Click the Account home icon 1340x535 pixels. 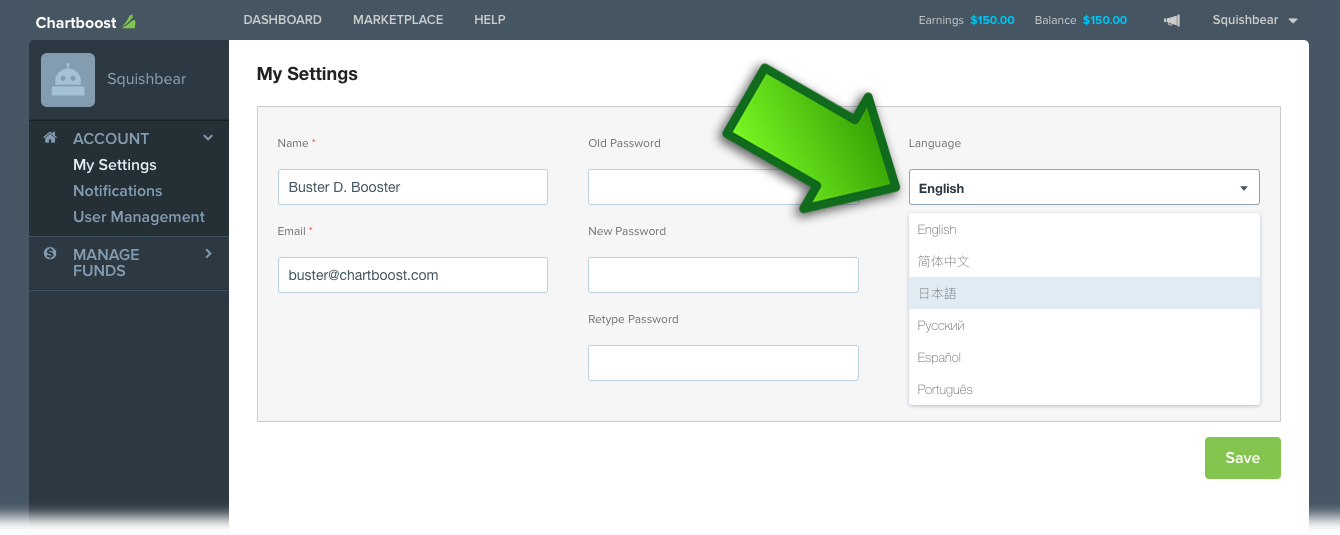50,138
